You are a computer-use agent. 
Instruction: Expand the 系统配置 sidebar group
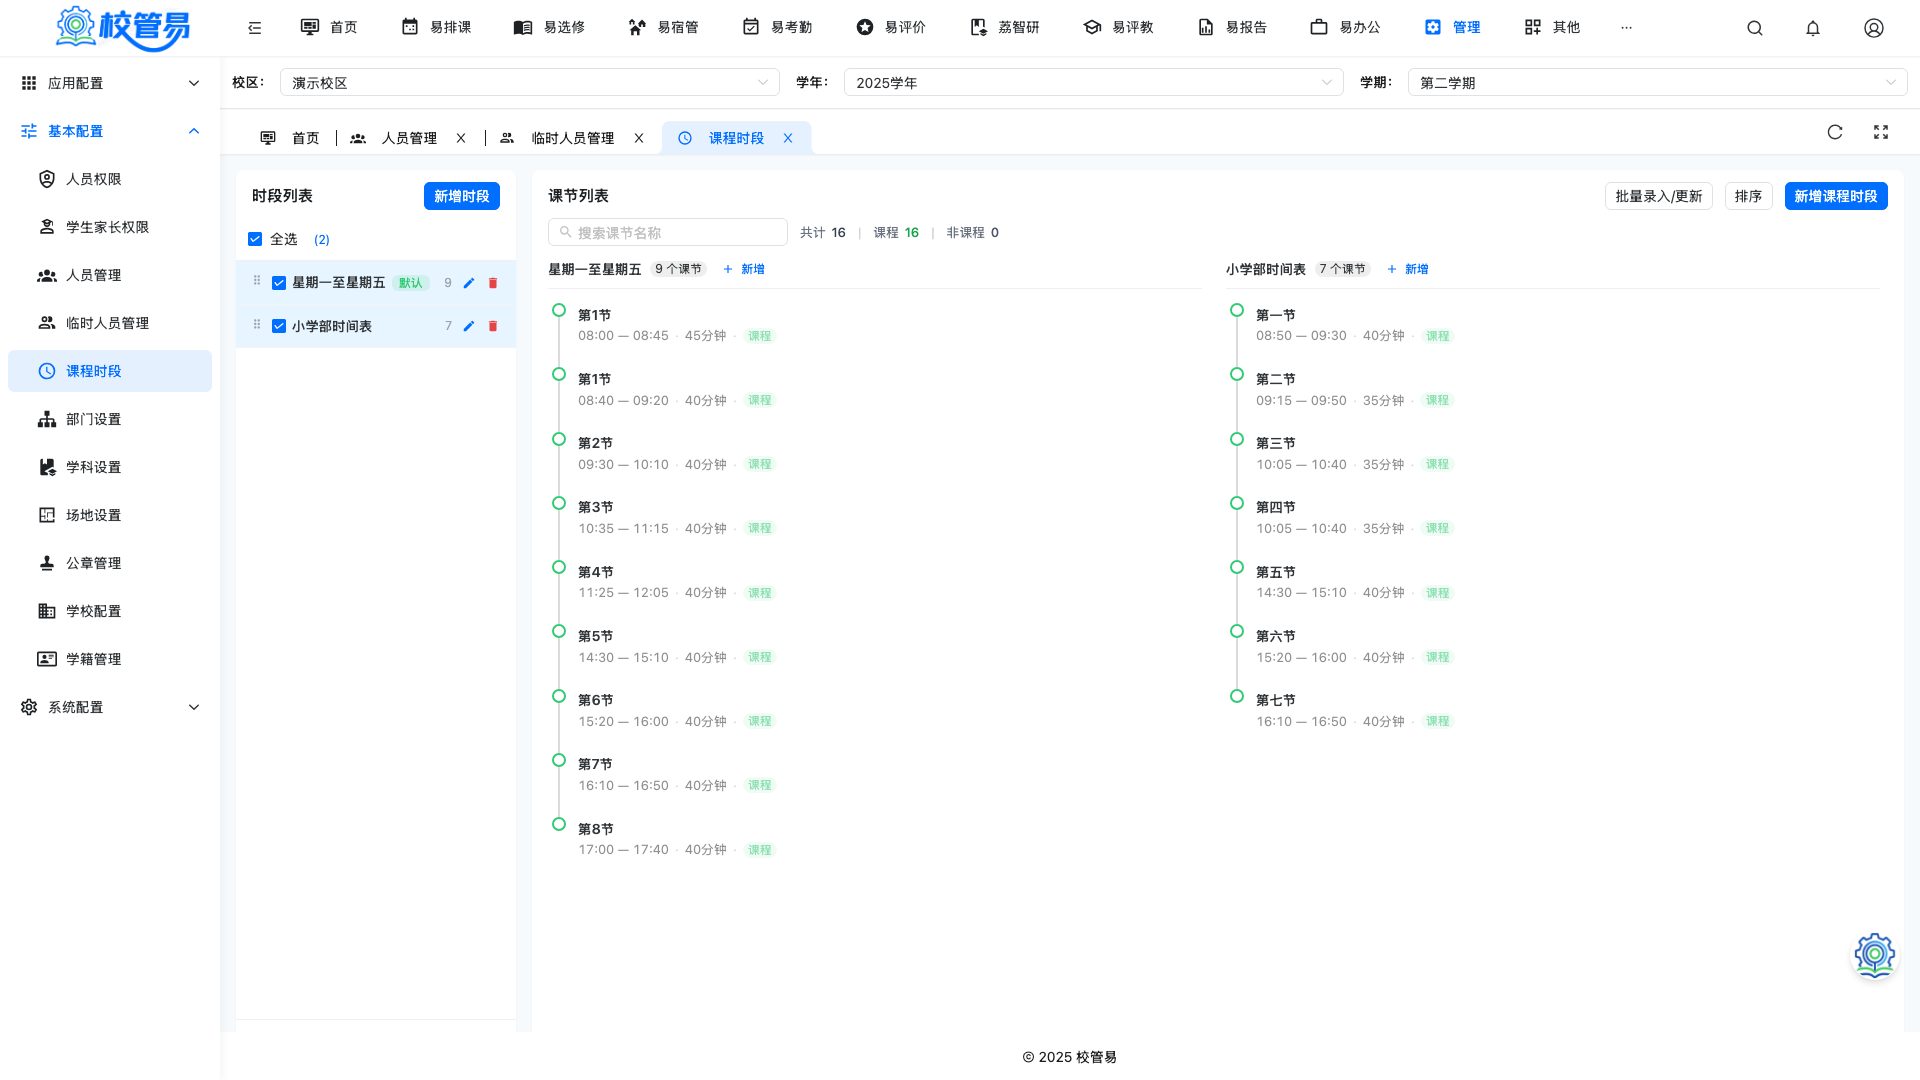[110, 707]
